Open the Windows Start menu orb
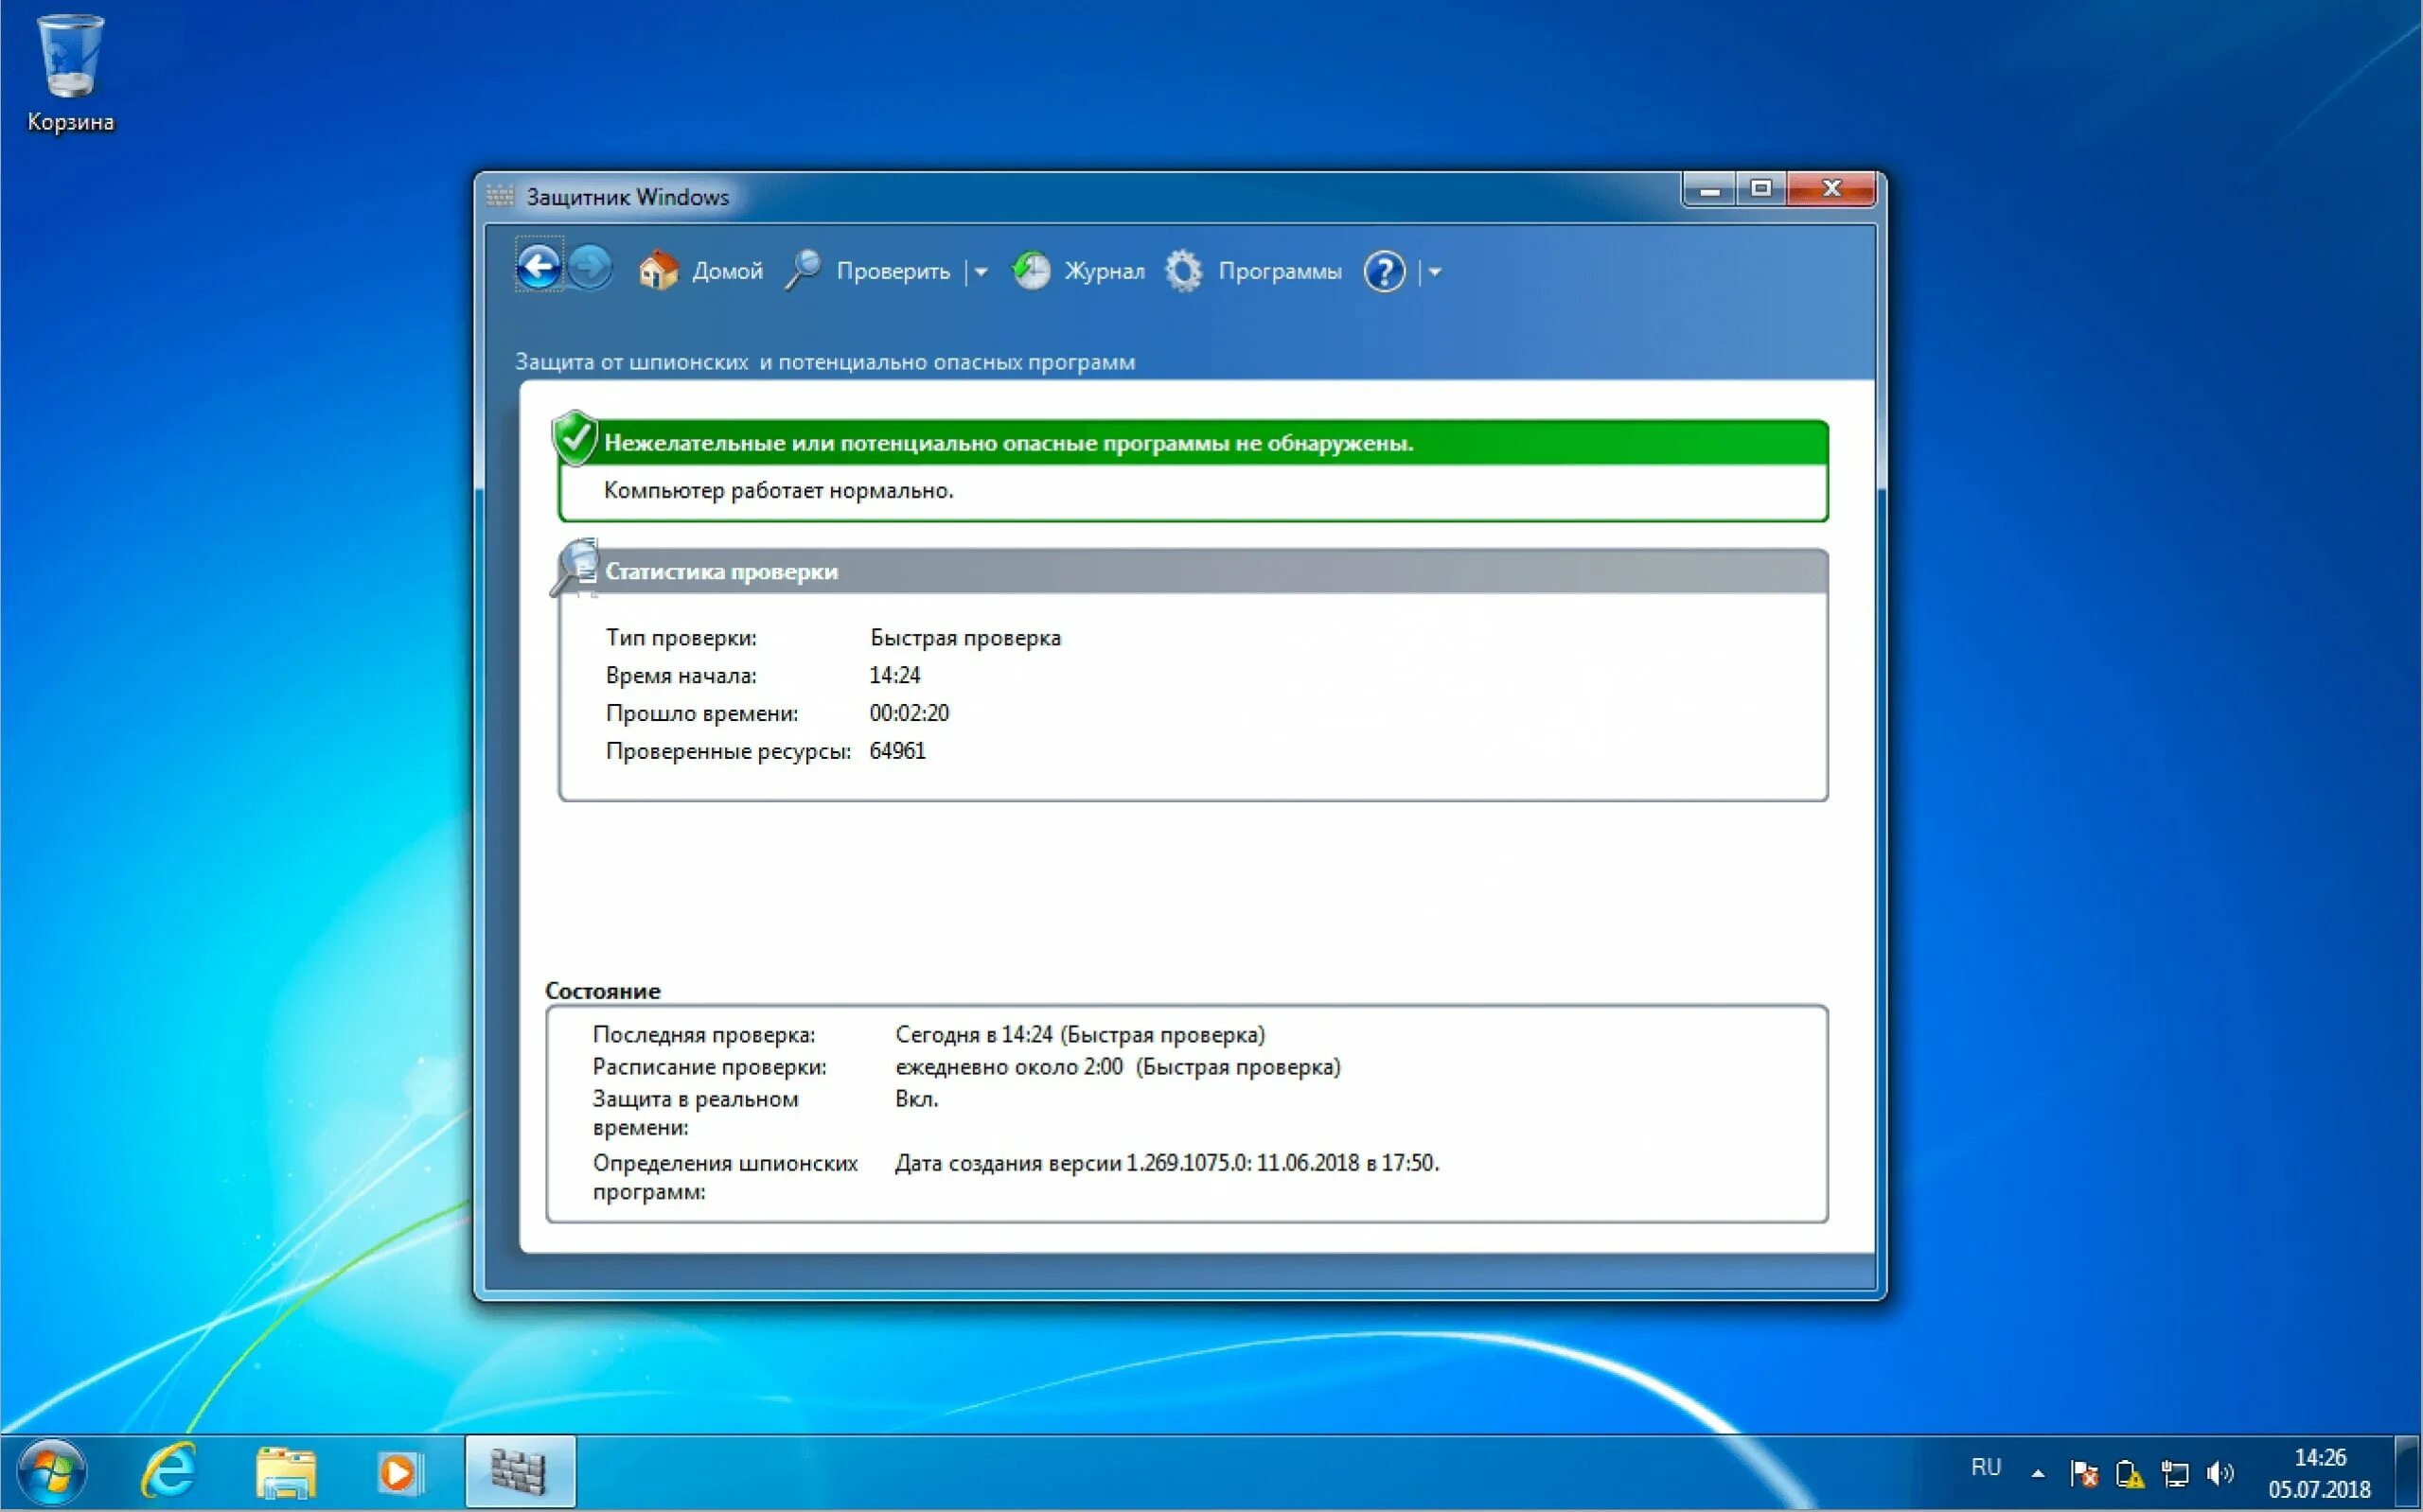Viewport: 2423px width, 1512px height. pyautogui.click(x=52, y=1472)
